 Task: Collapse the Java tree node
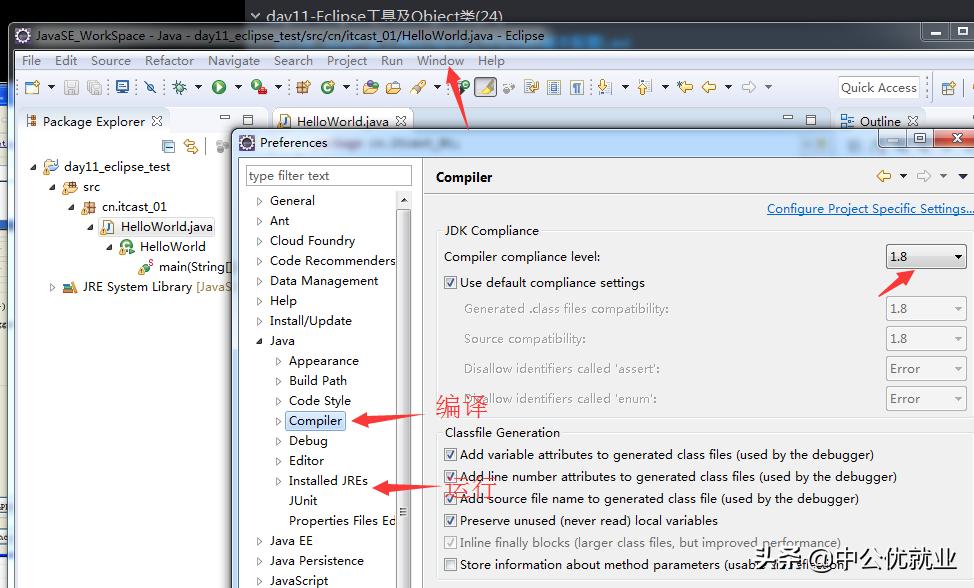tap(258, 340)
